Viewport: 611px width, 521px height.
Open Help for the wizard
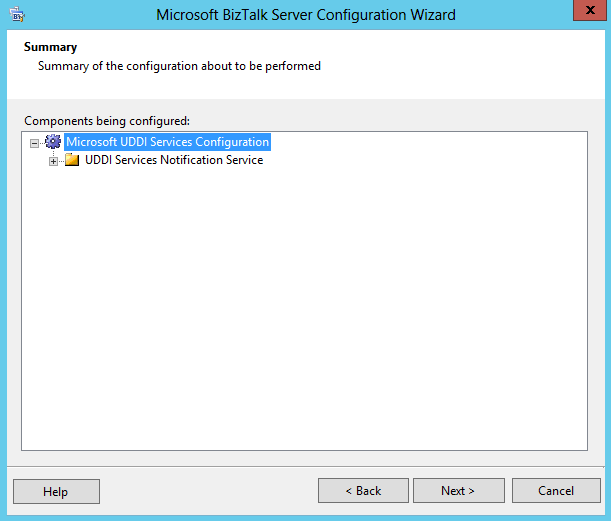pos(56,491)
